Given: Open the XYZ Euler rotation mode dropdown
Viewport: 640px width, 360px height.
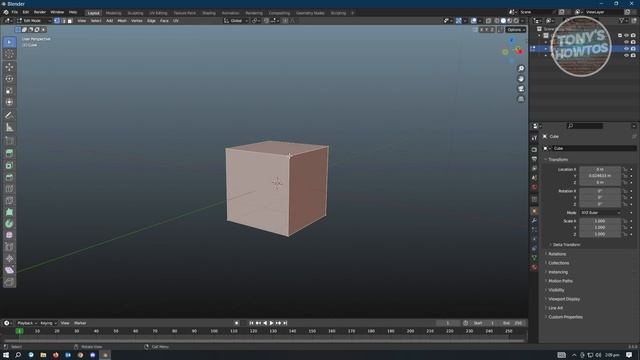Looking at the screenshot, I should click(x=600, y=213).
